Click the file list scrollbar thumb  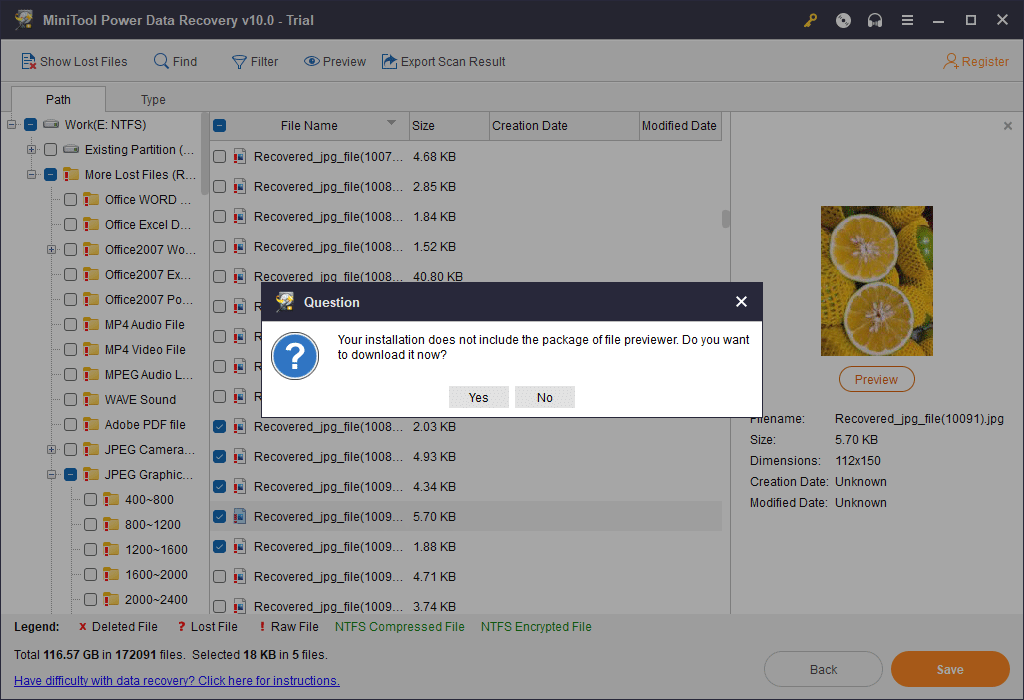point(726,219)
